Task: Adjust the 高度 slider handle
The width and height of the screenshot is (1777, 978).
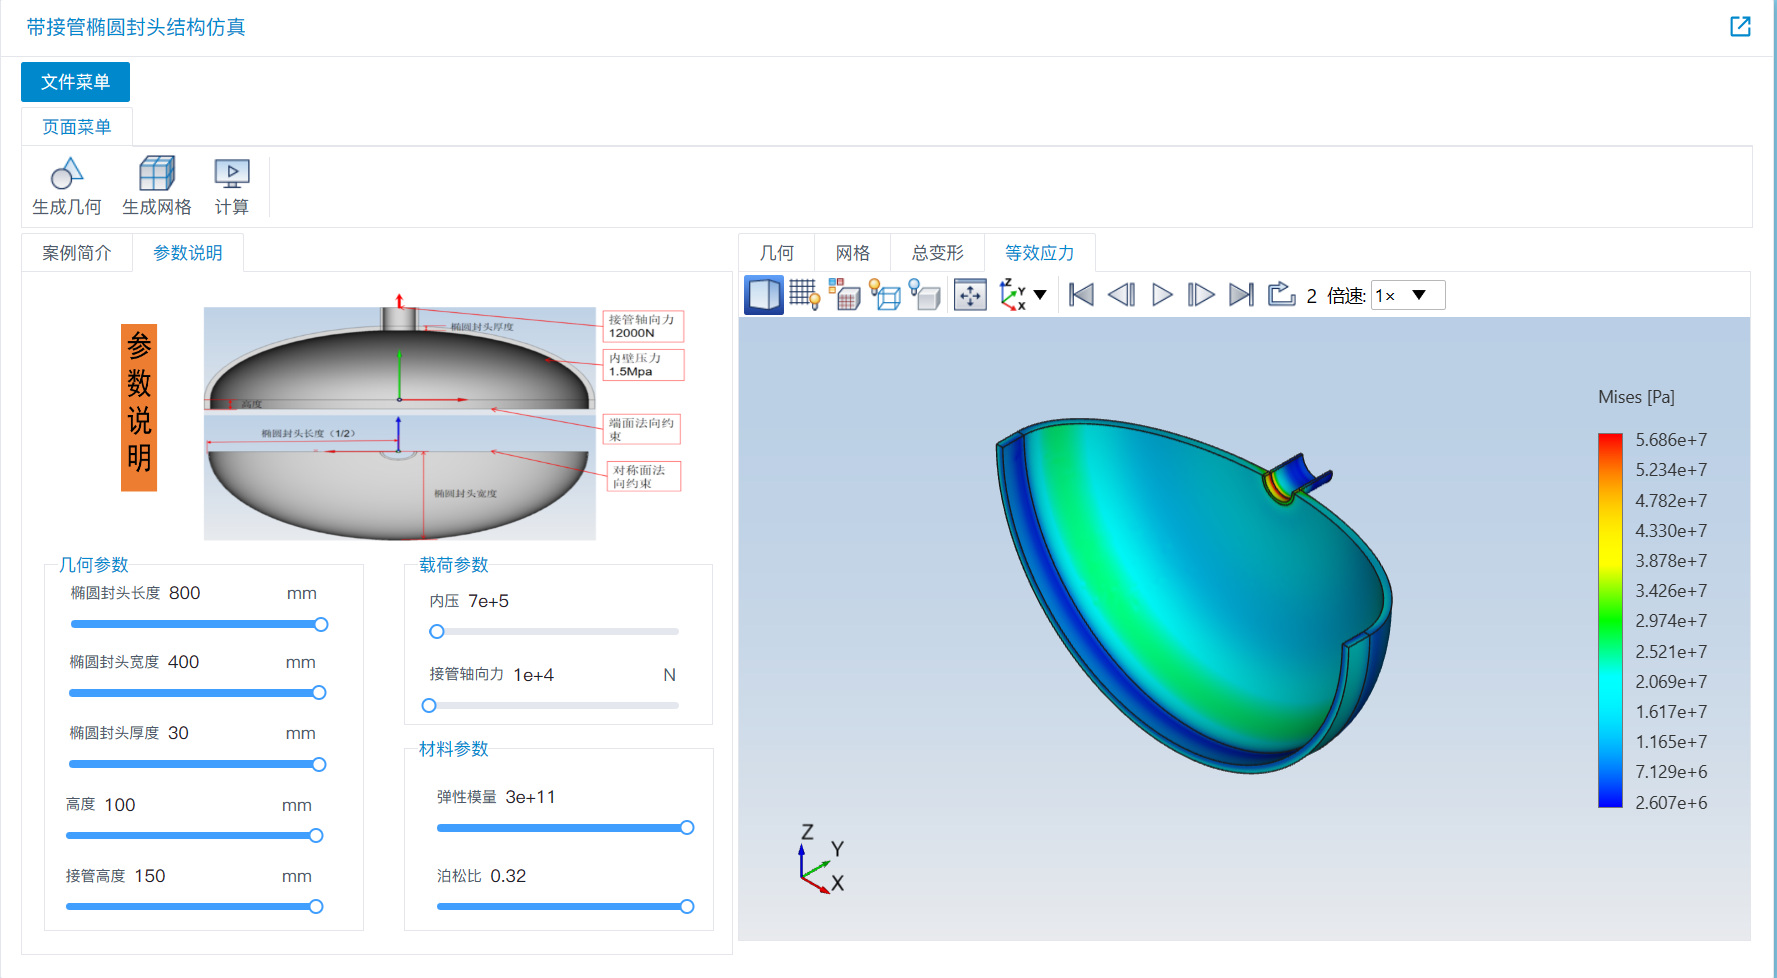Action: [x=316, y=836]
